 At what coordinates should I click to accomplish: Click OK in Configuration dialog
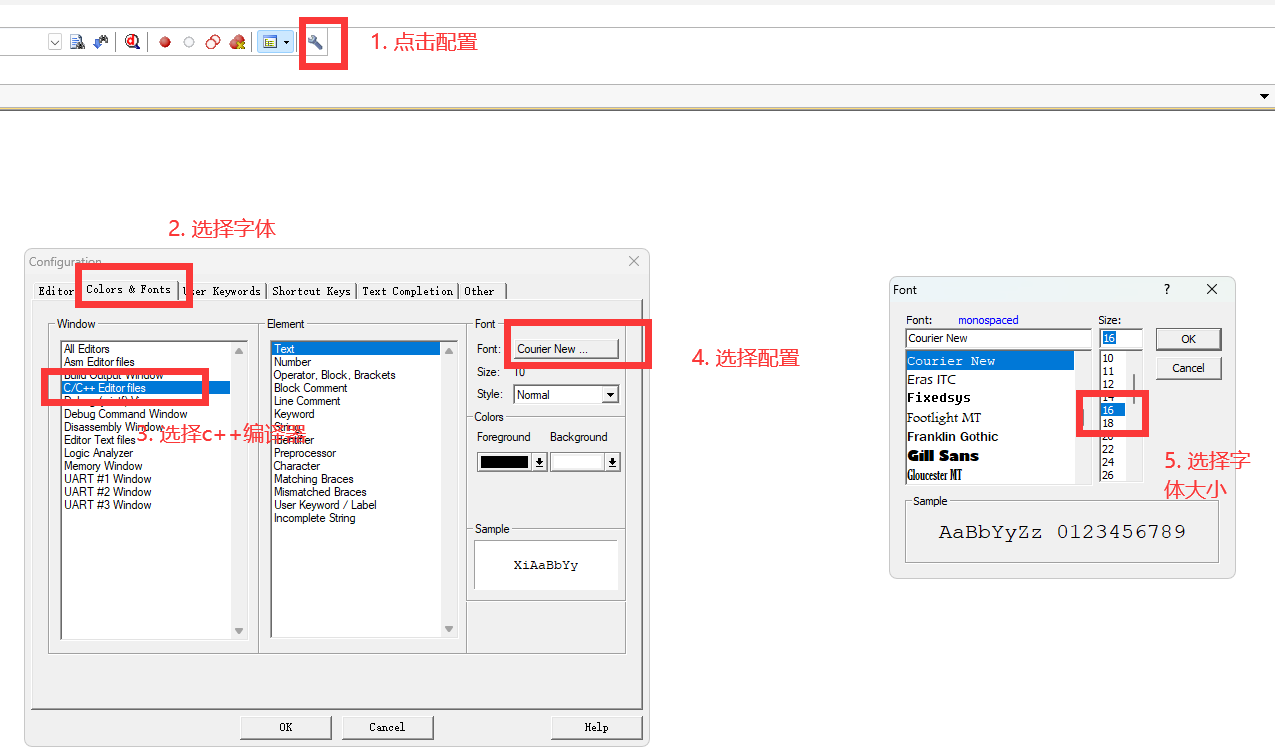[x=286, y=727]
